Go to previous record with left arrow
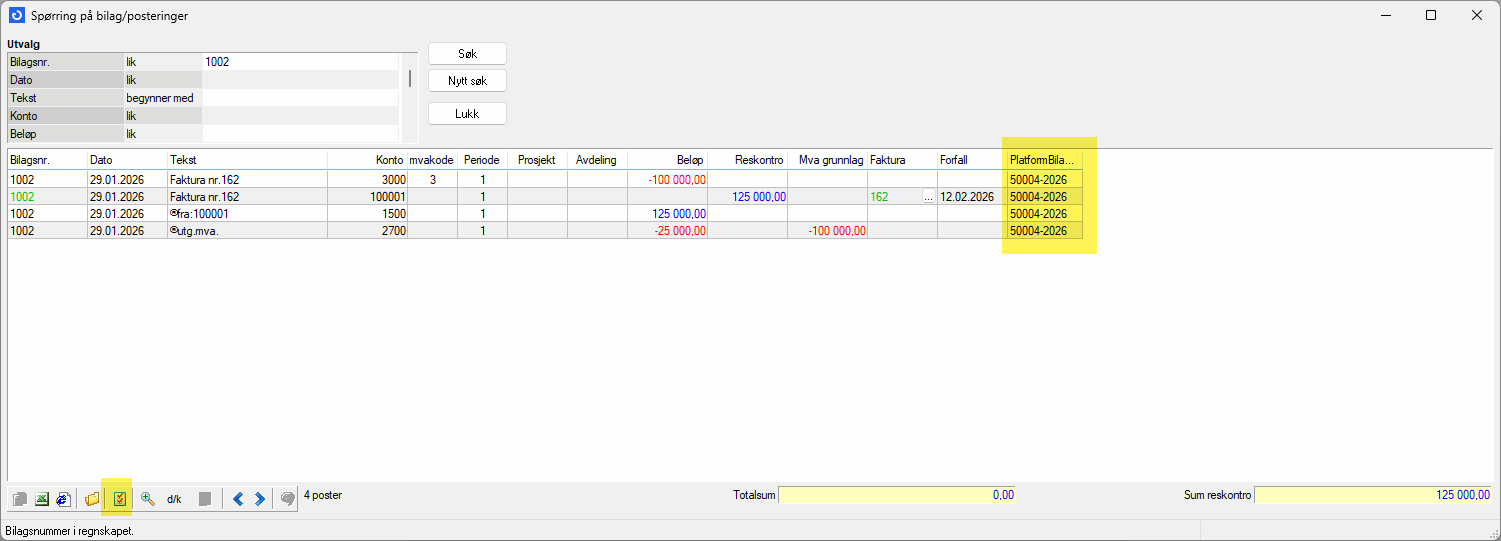This screenshot has width=1501, height=541. [x=237, y=499]
